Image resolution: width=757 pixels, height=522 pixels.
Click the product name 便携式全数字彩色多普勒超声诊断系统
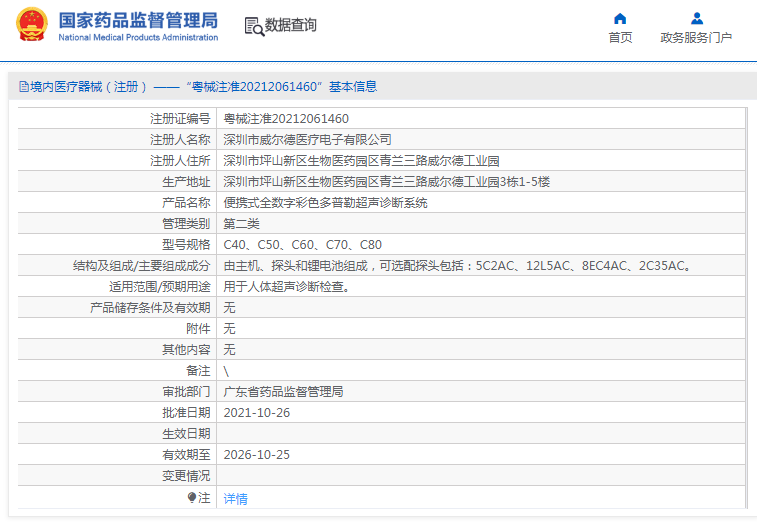(325, 203)
